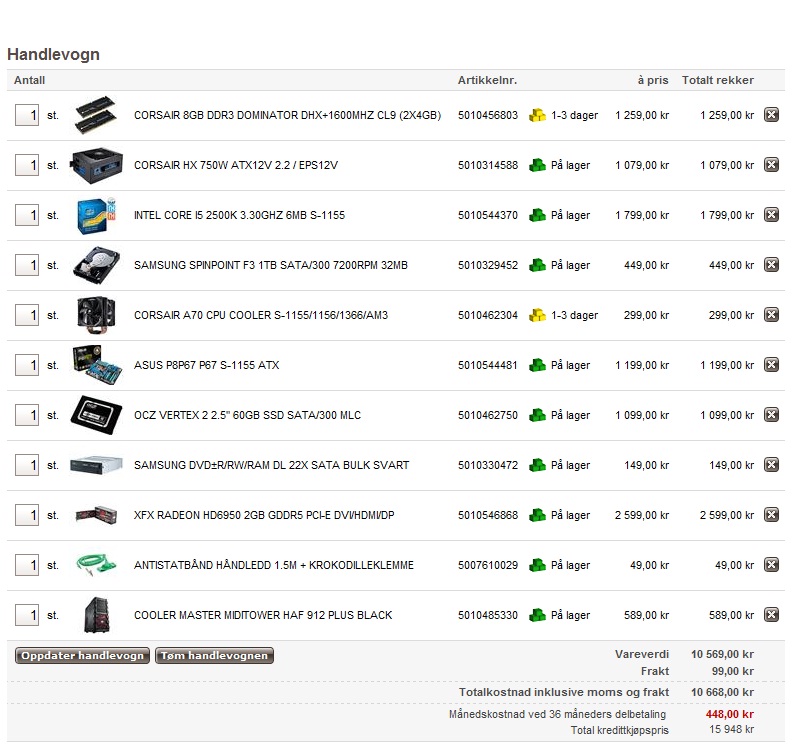This screenshot has height=745, width=798.
Task: Remove OCZ Vertex 2 SSD row
Action: 772,414
